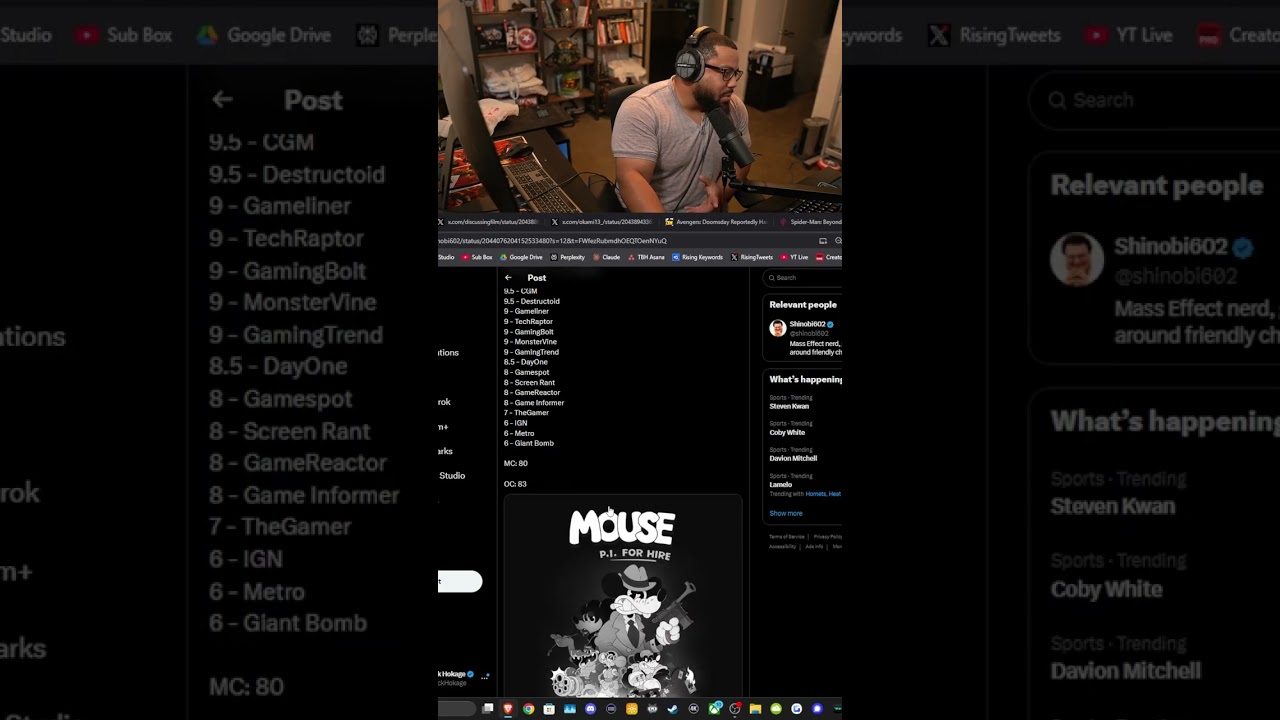Click Show more under What's happening
Screen dimensions: 1280x720
point(786,513)
